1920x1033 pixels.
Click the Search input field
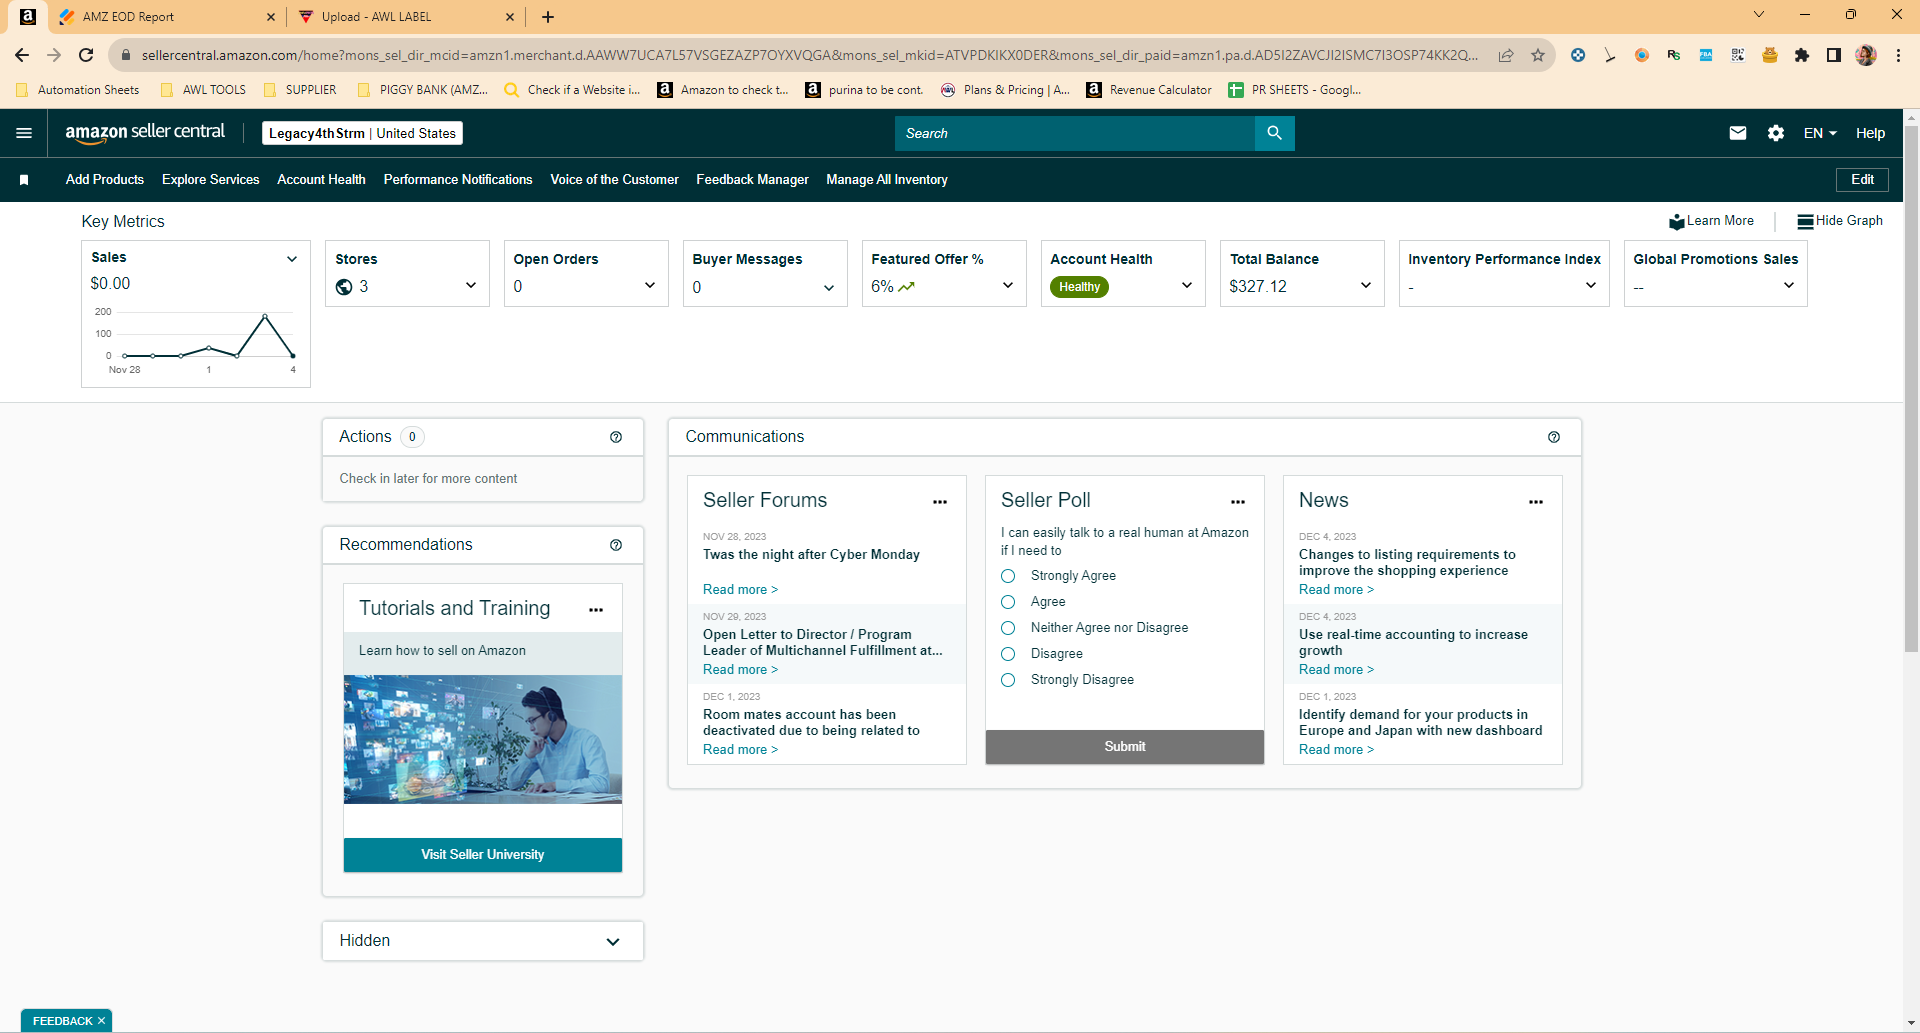[x=1075, y=133]
